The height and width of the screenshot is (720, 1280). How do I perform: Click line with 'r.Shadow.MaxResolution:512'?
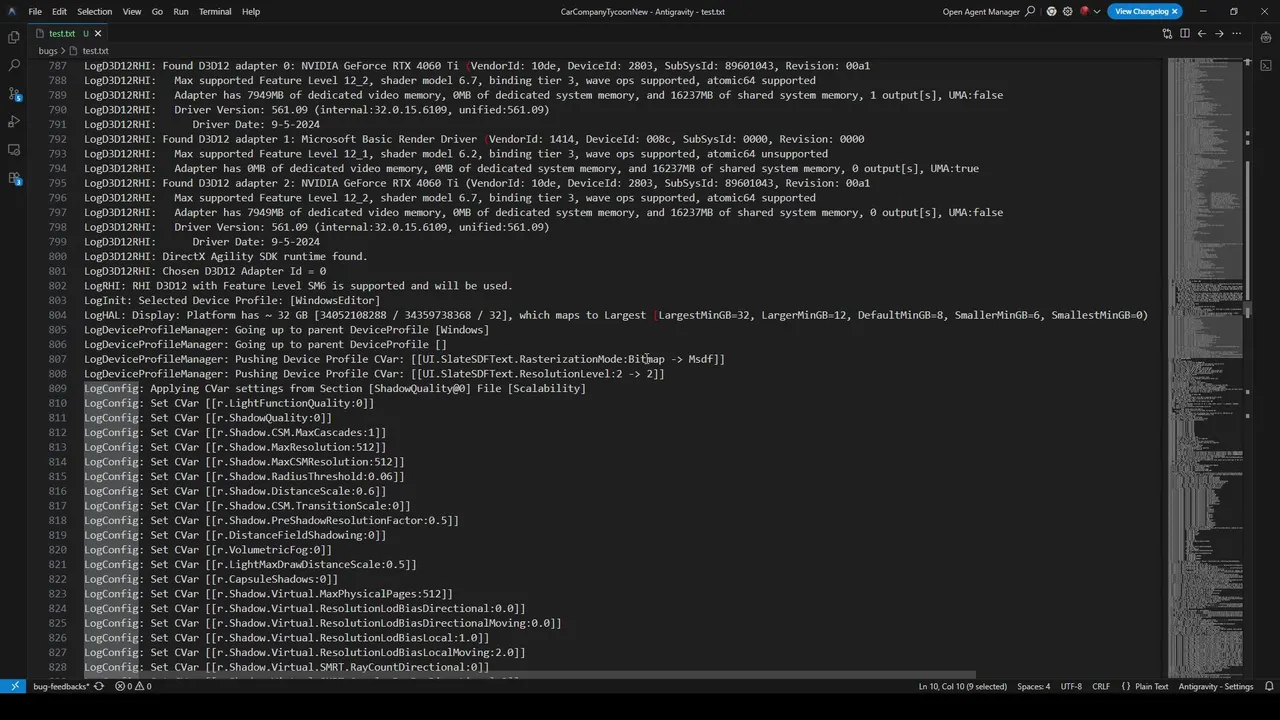[235, 447]
